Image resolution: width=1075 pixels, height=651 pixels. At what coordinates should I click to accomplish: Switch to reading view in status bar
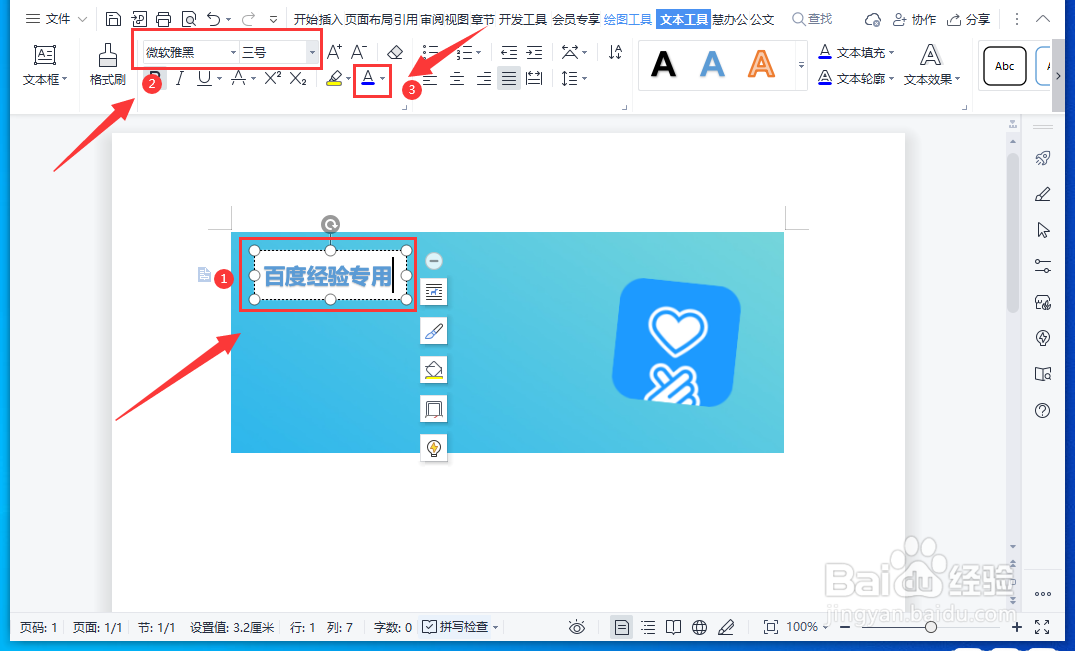(674, 627)
